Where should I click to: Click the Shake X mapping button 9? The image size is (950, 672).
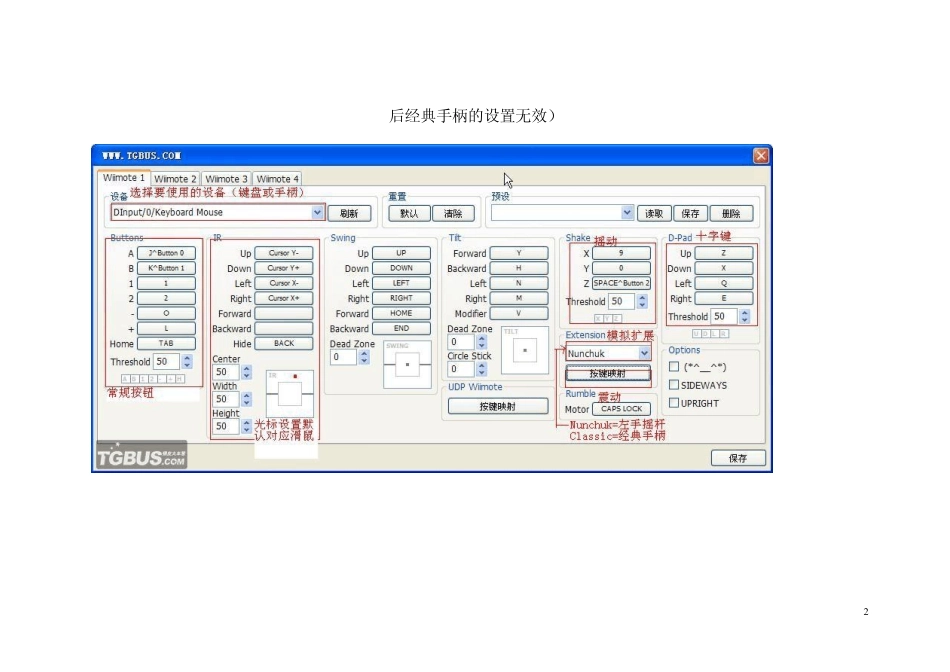click(x=621, y=253)
